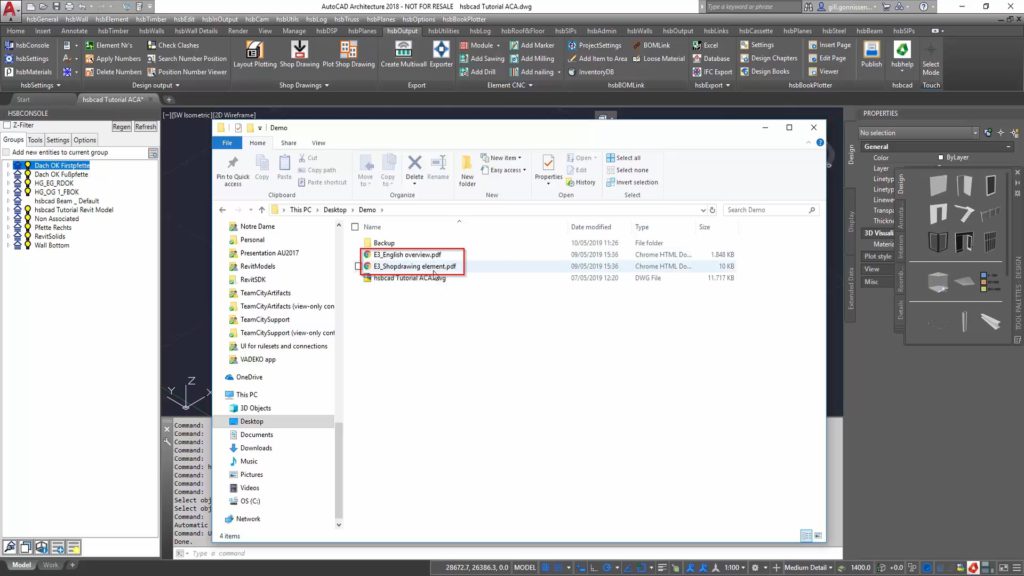Image resolution: width=1024 pixels, height=576 pixels.
Task: Click the ByLayer color swatch
Action: click(x=941, y=157)
